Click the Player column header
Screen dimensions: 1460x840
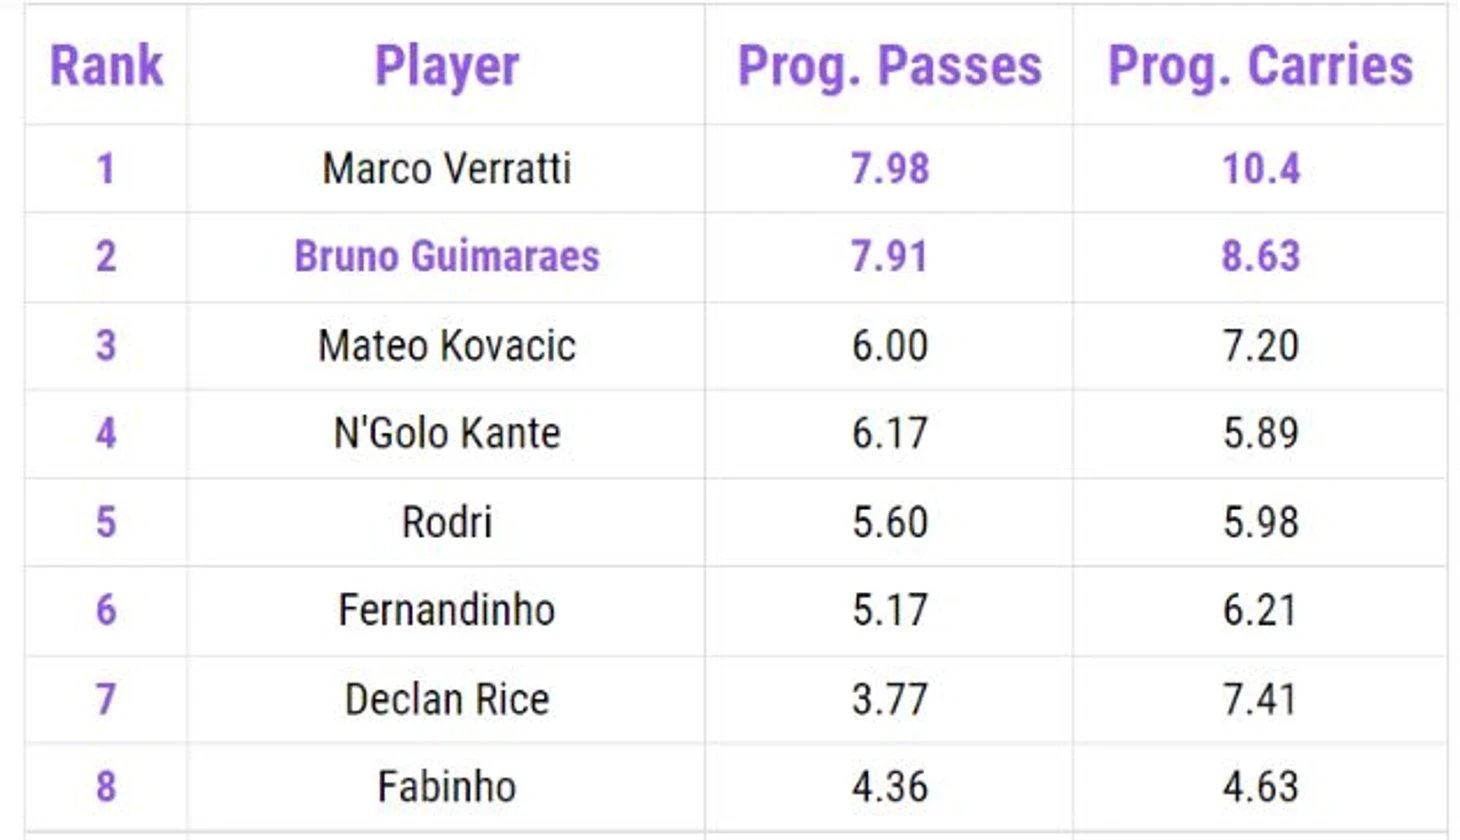click(446, 67)
